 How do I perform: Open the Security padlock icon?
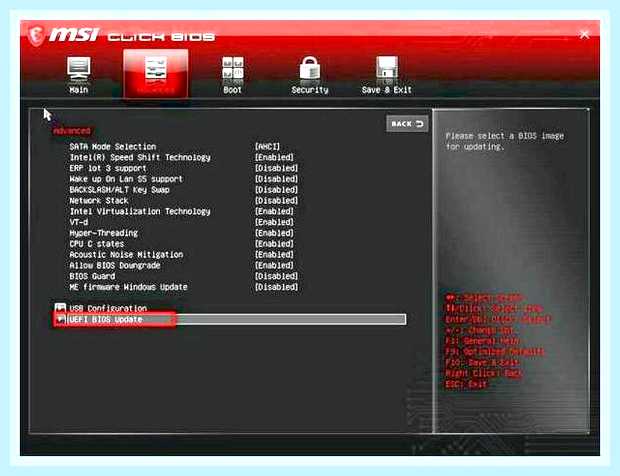coord(310,69)
